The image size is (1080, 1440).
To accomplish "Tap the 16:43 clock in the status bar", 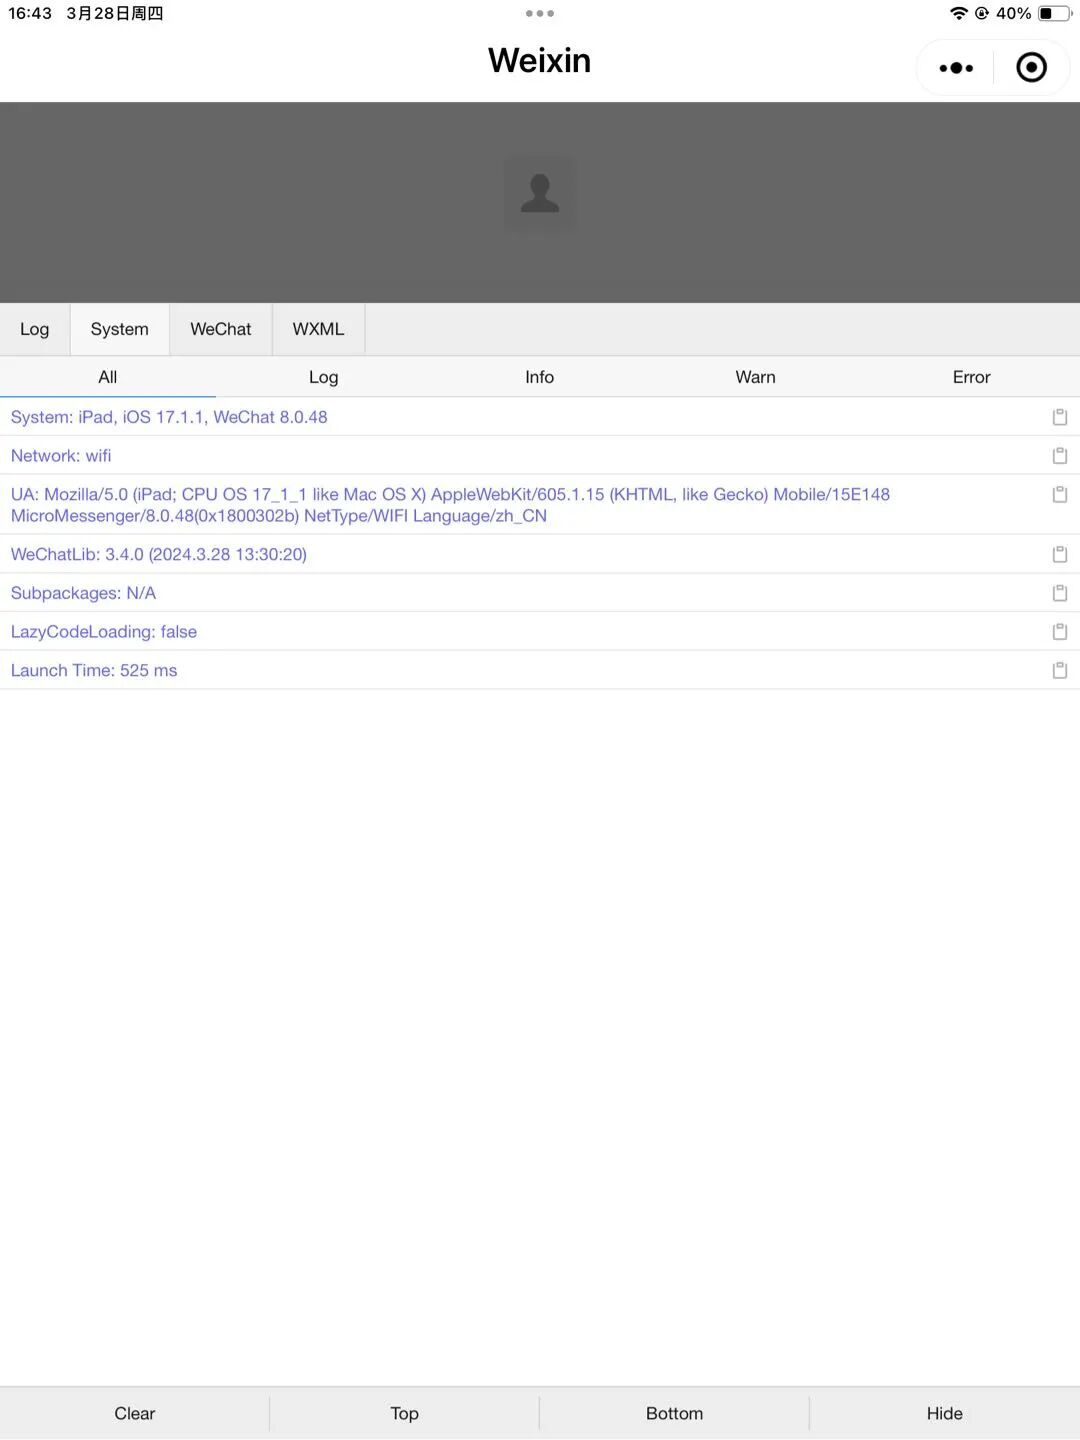I will click(30, 13).
